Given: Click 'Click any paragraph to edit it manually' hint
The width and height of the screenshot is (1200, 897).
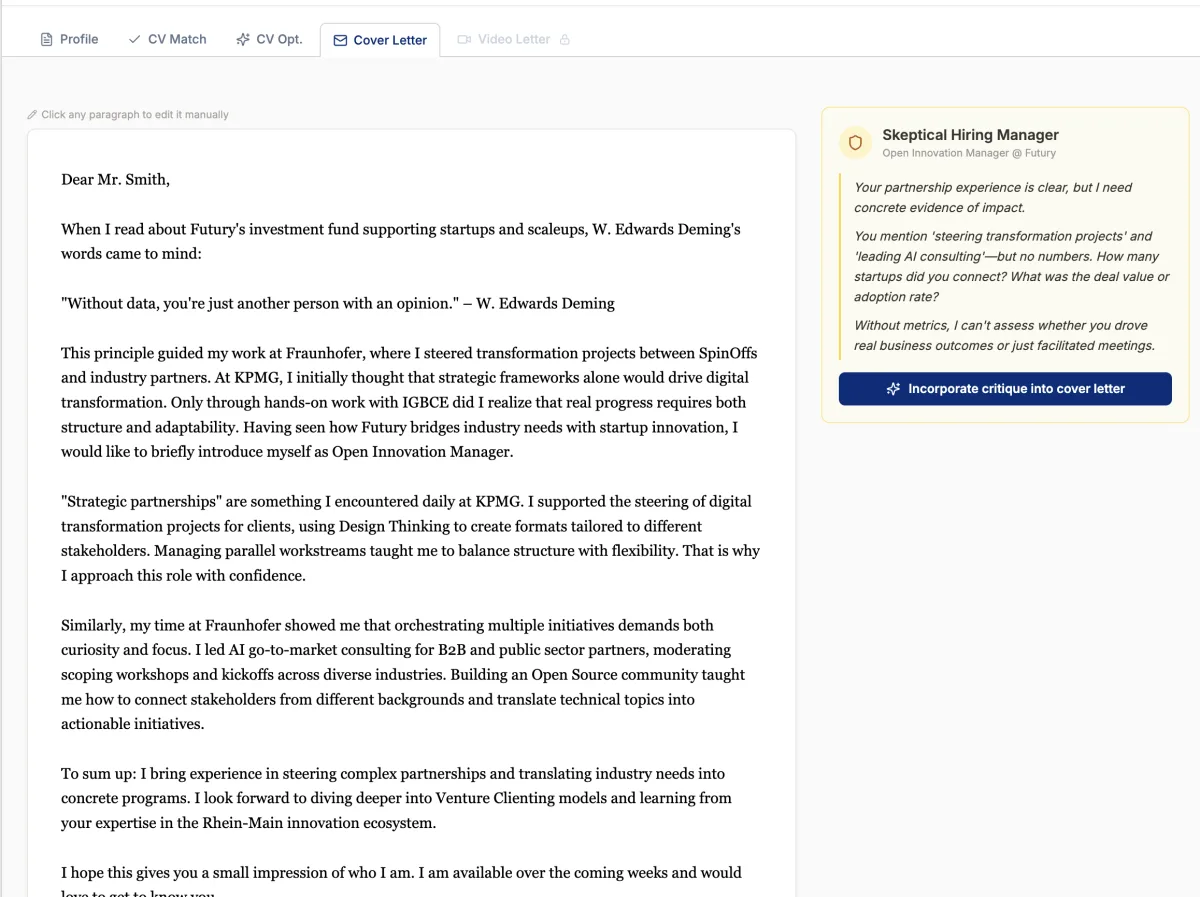Looking at the screenshot, I should [135, 115].
